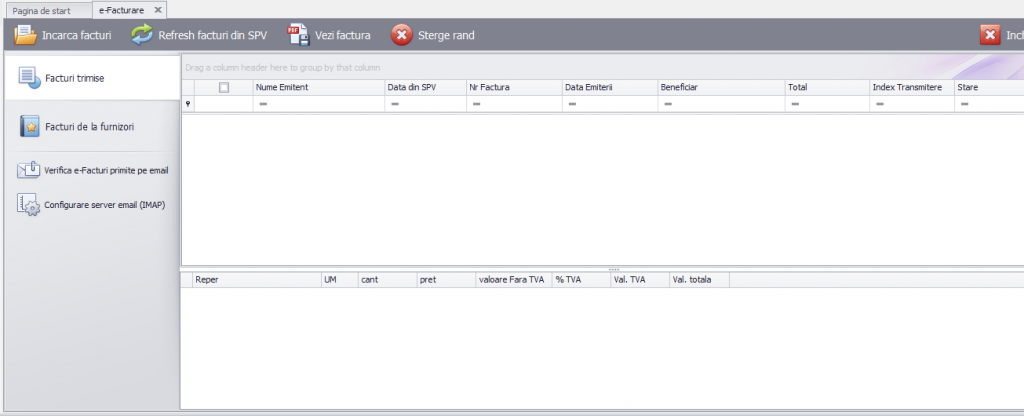Open the Vezi factura PDF icon
Viewport: 1024px width, 416px height.
(x=298, y=35)
